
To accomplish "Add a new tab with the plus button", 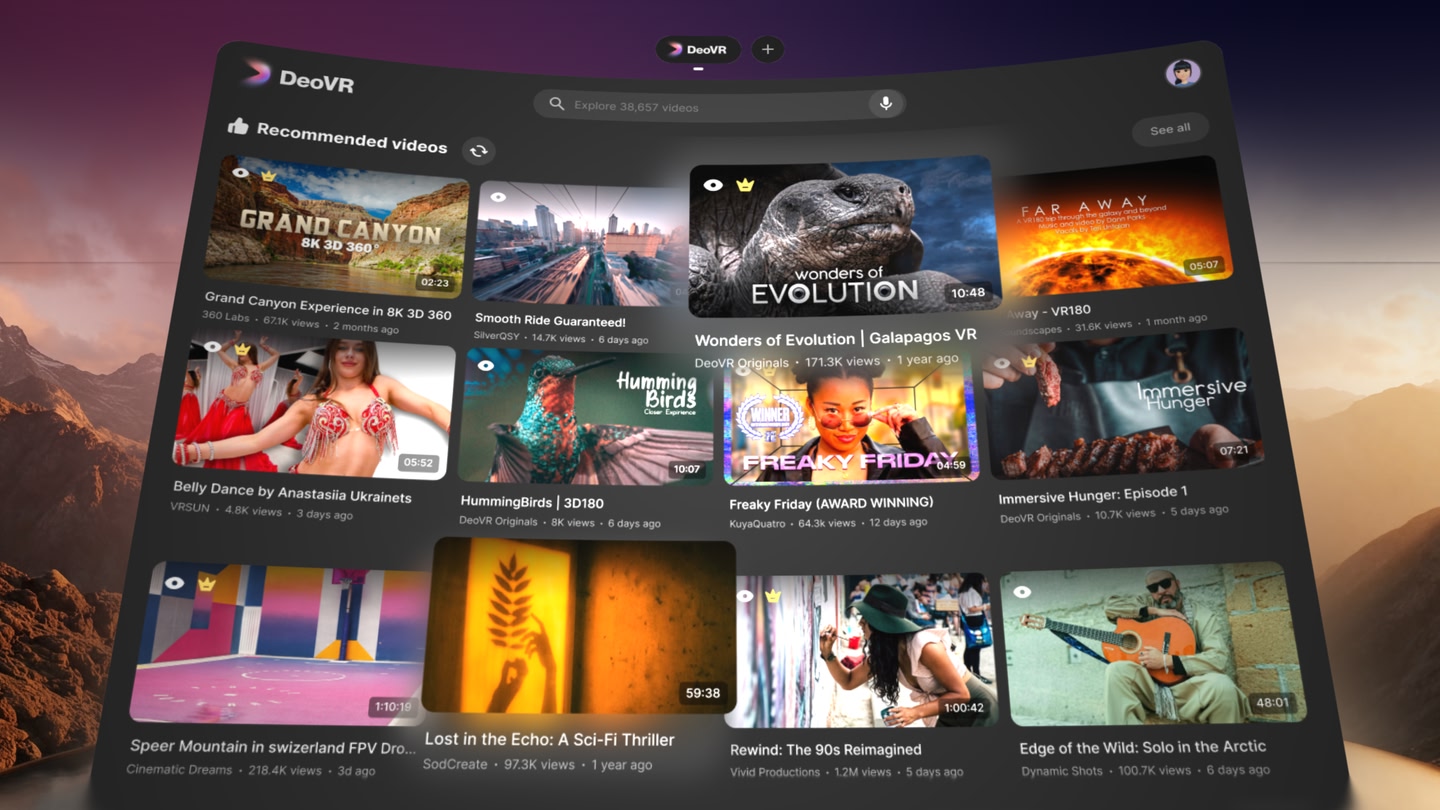I will pyautogui.click(x=768, y=49).
